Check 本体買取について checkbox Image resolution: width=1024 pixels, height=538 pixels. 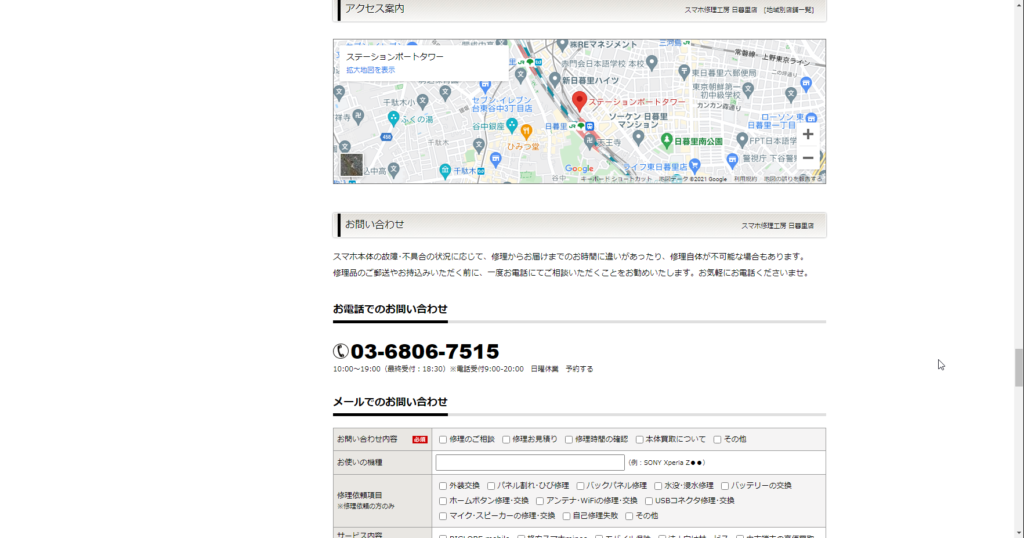point(639,439)
